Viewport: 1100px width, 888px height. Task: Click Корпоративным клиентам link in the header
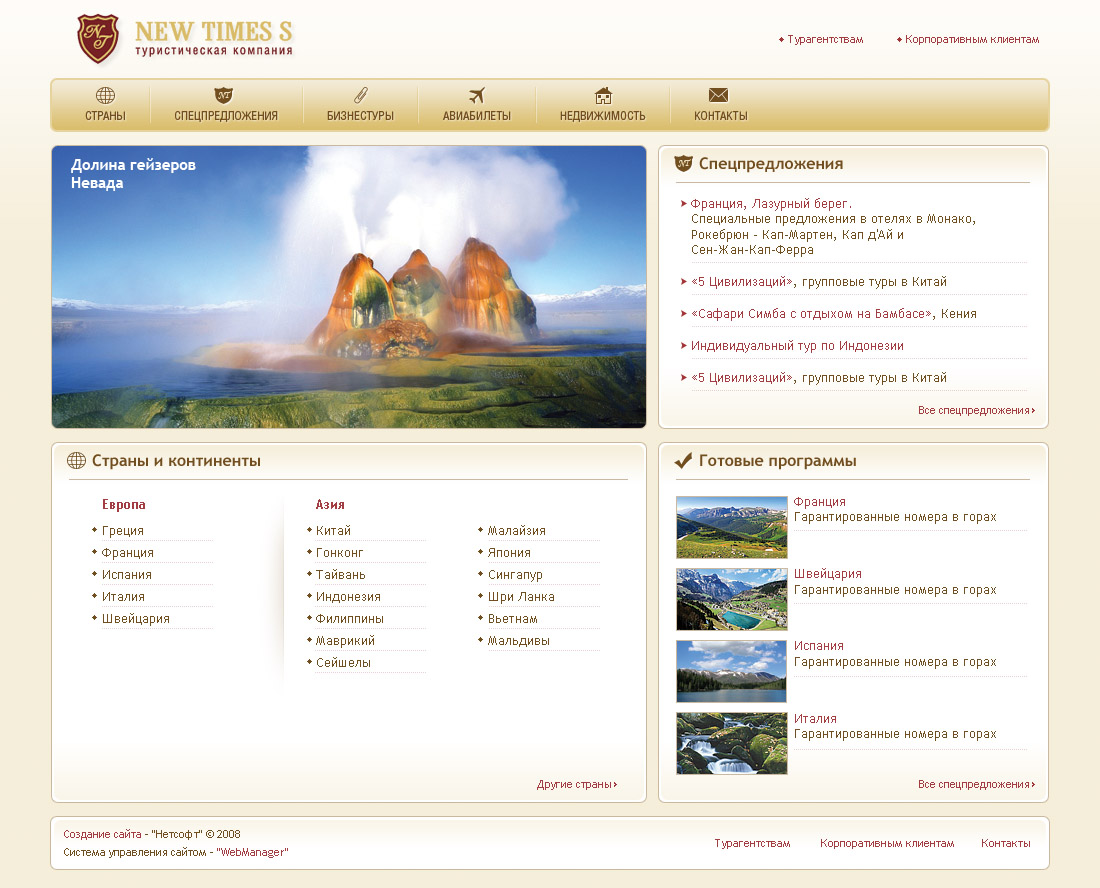click(x=972, y=39)
